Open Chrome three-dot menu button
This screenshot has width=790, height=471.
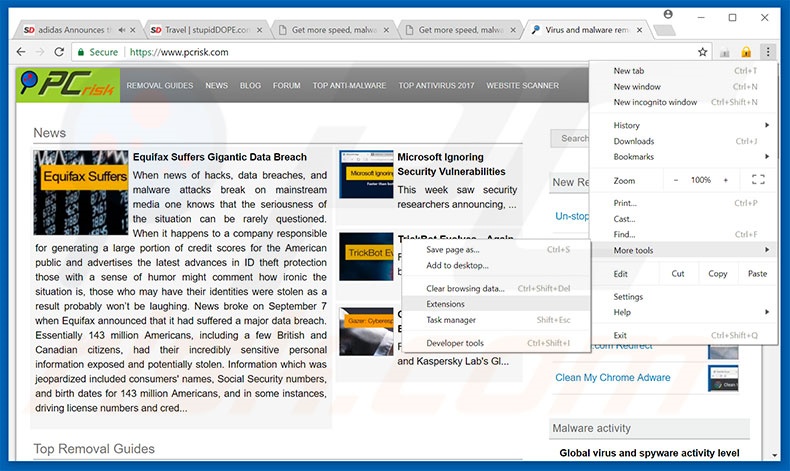767,51
